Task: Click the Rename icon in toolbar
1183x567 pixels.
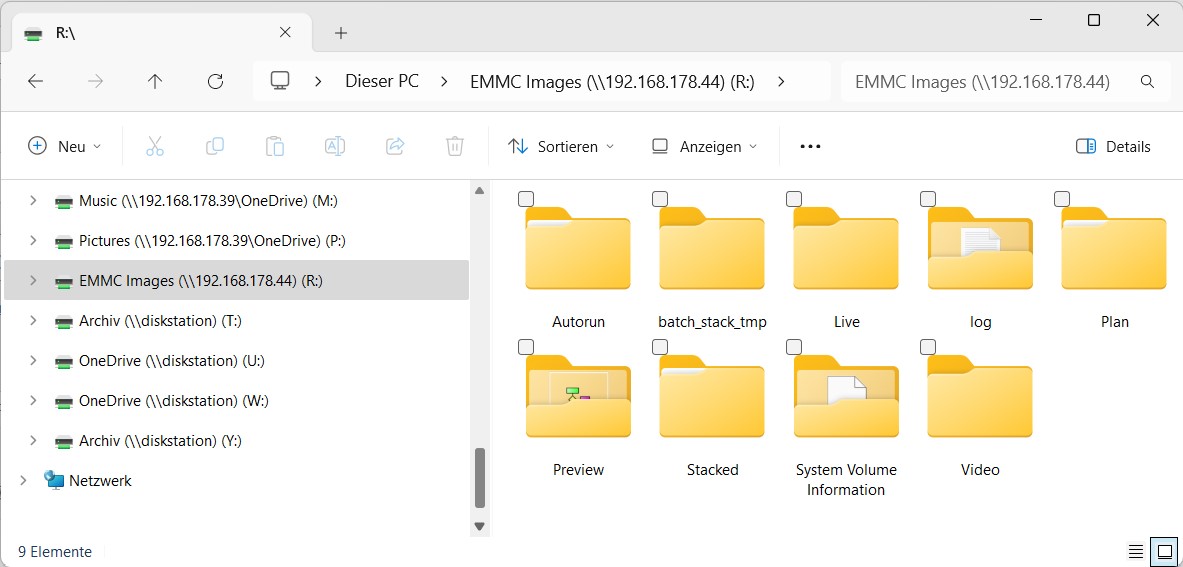Action: pos(334,146)
